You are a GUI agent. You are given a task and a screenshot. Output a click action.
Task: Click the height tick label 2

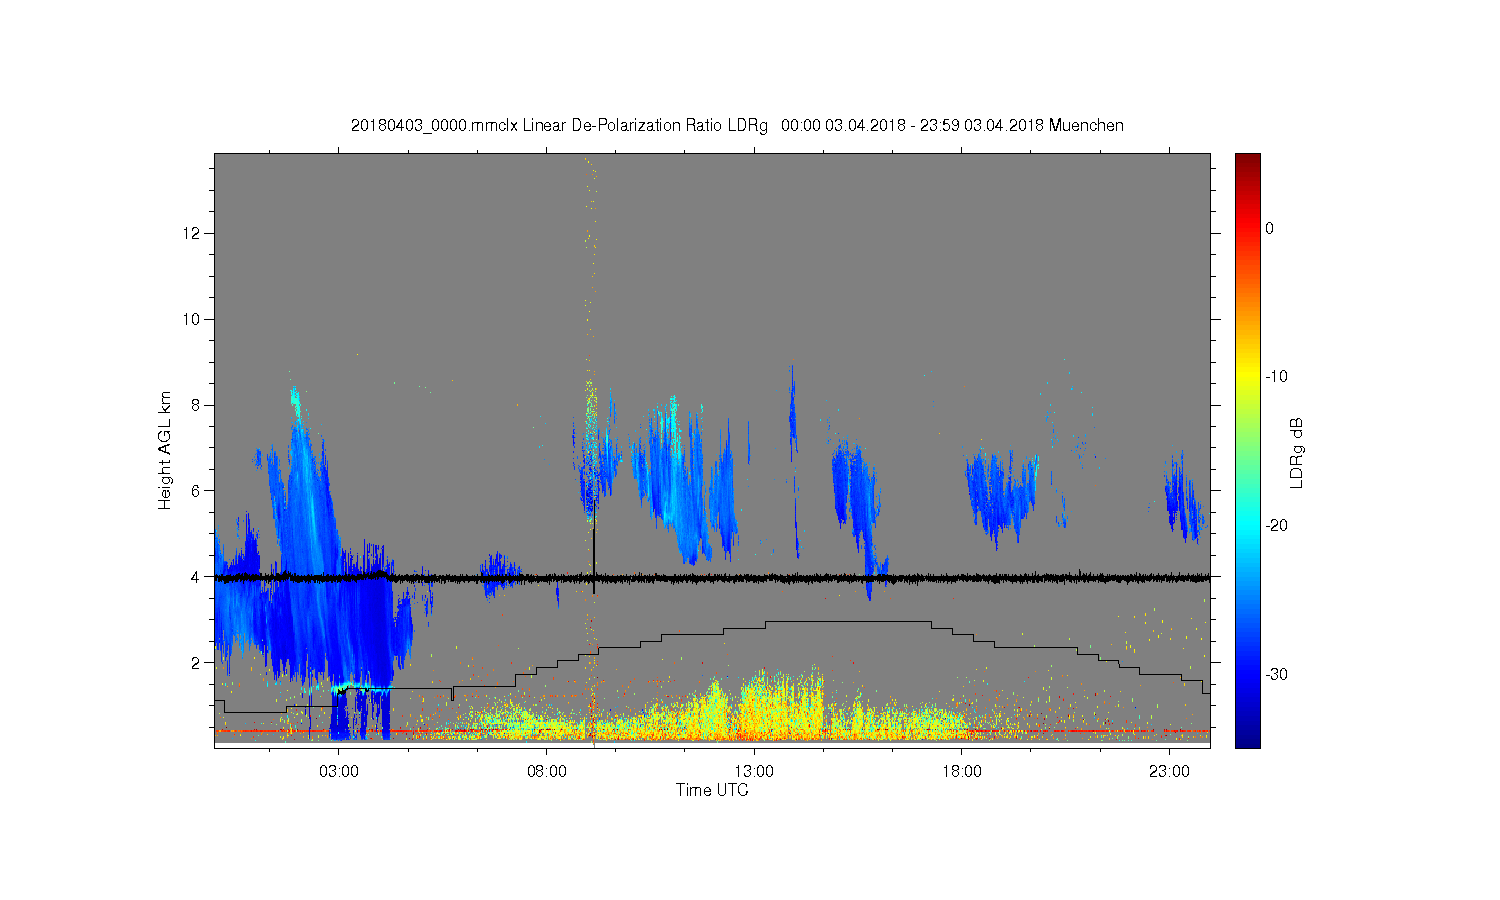click(197, 663)
